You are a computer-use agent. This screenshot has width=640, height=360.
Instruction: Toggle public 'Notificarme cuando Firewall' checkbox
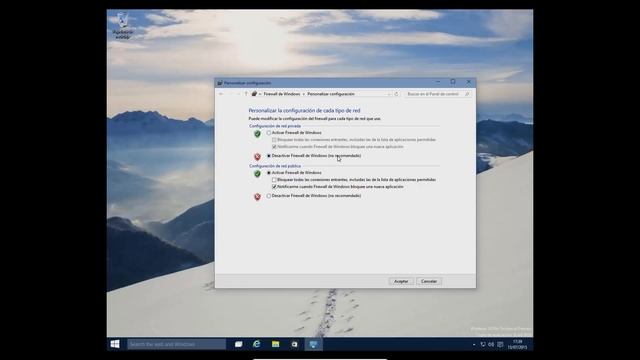click(x=274, y=187)
